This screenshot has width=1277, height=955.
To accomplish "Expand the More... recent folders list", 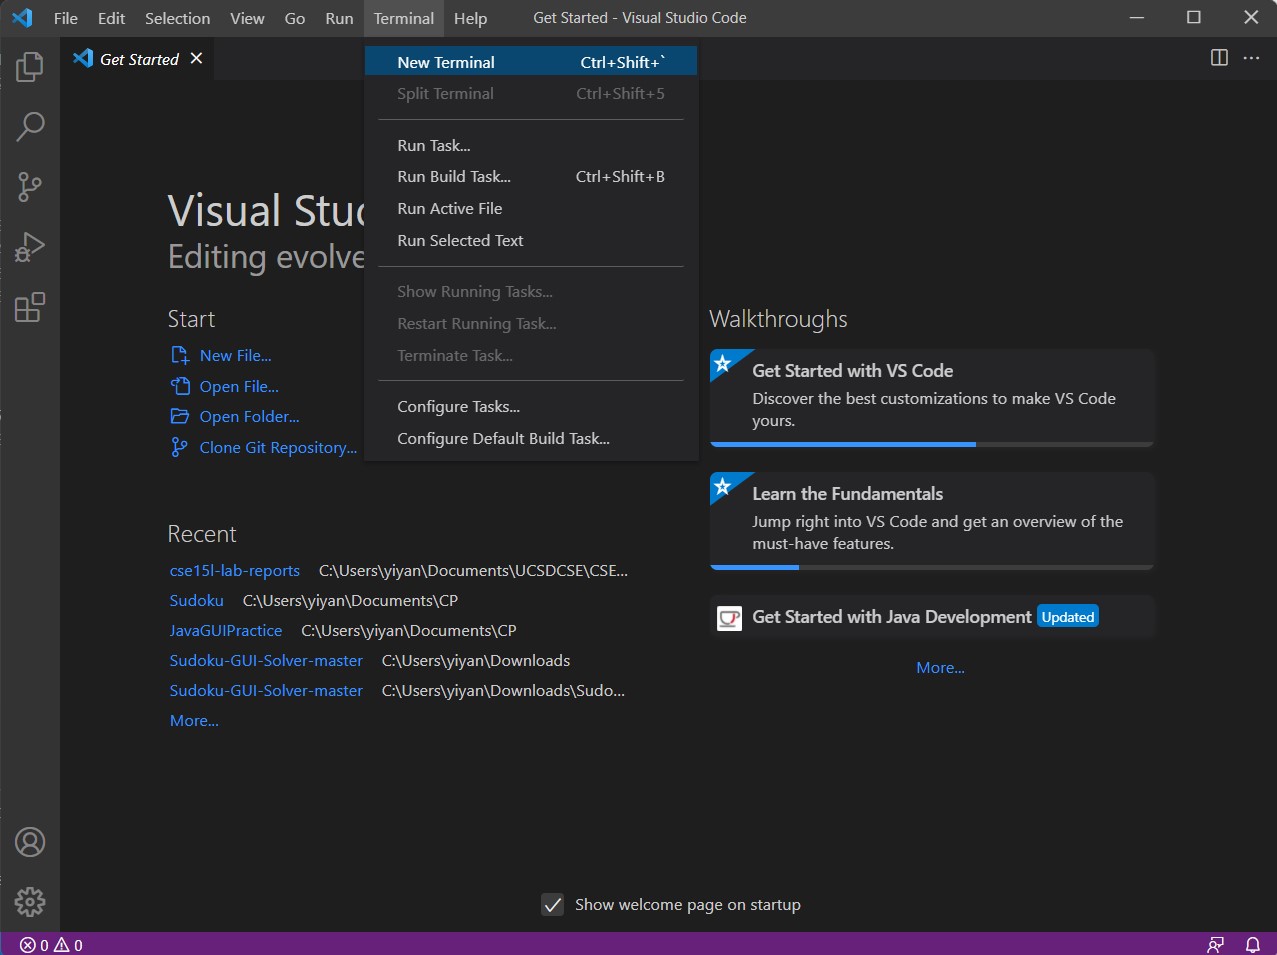I will click(194, 721).
